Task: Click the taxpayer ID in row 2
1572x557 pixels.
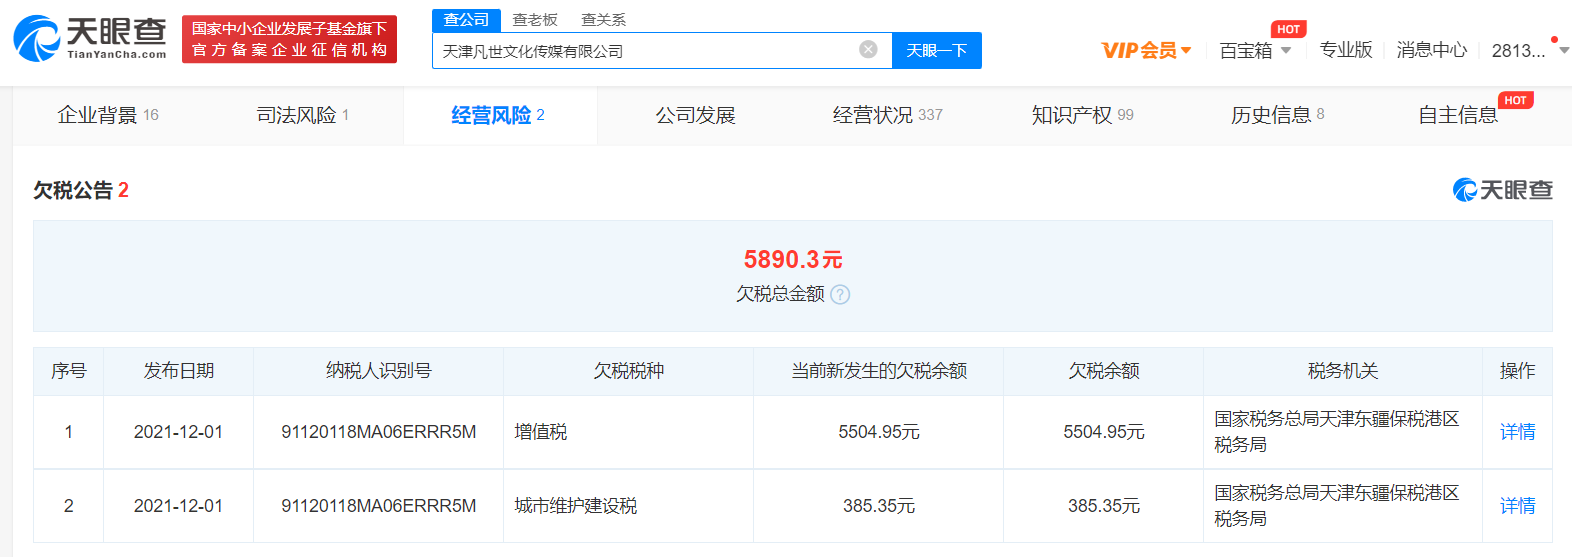Action: 379,506
